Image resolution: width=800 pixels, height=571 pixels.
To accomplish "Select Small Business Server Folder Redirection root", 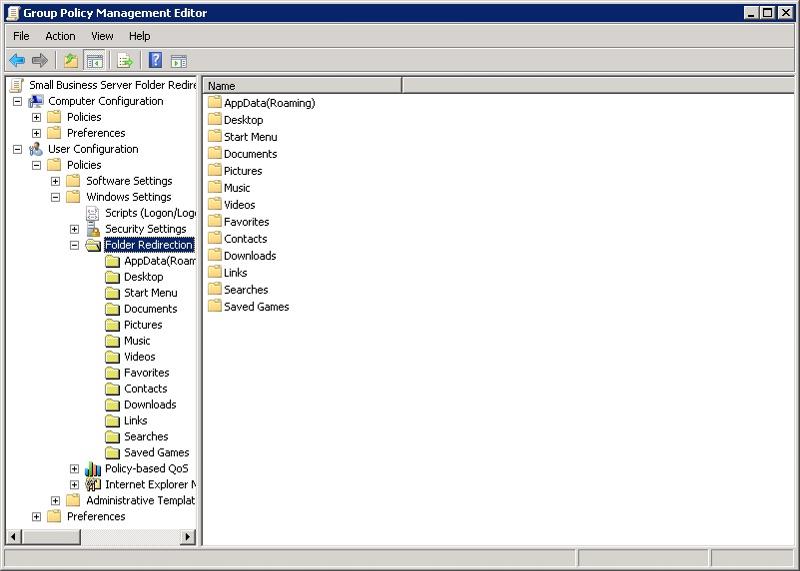I will point(112,85).
